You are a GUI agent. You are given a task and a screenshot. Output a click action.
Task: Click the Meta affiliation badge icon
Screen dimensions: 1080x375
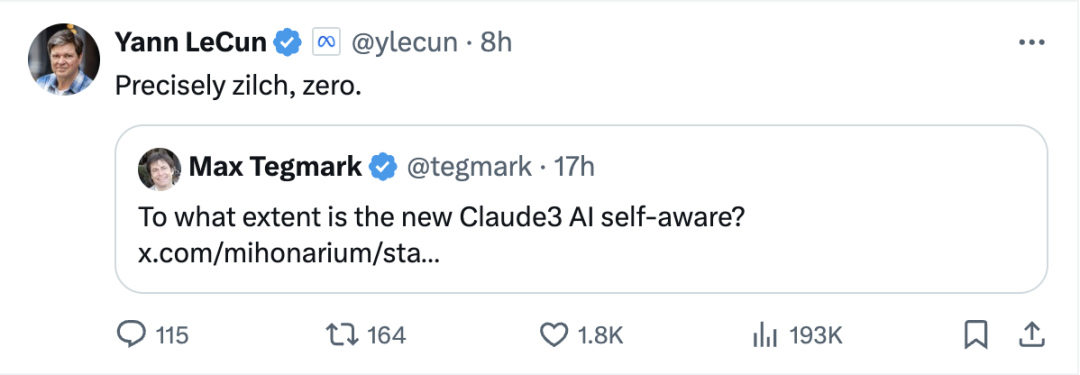point(326,43)
